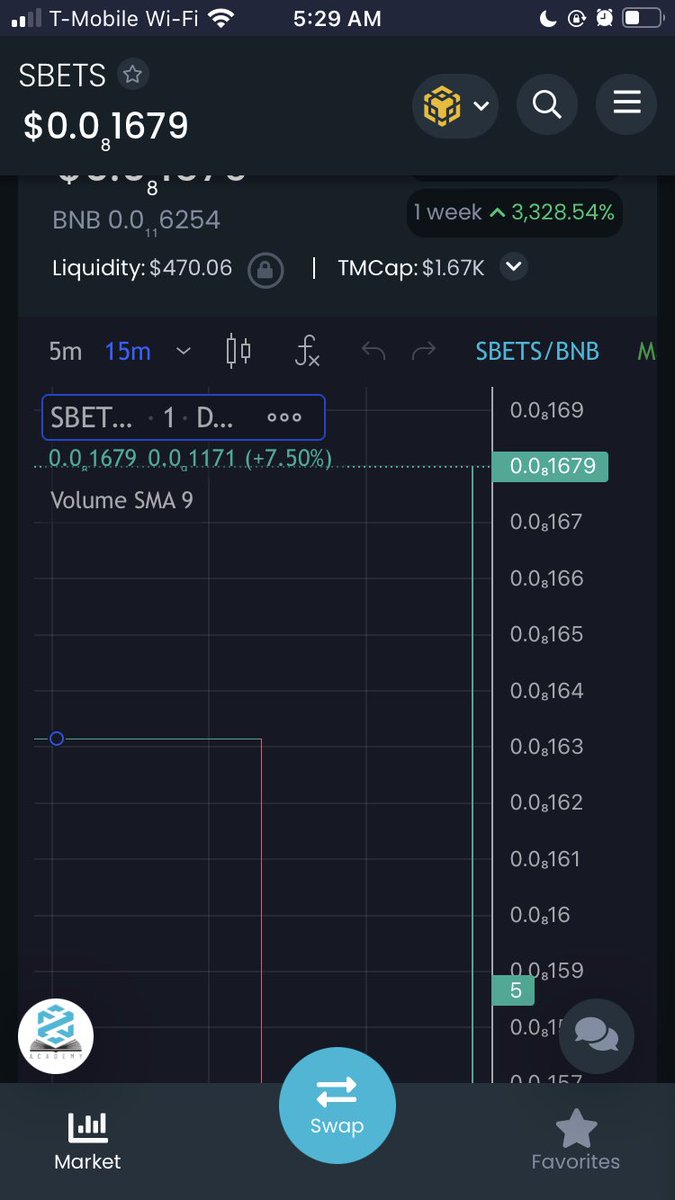The image size is (675, 1200).
Task: Click the 0.0₈169 price axis label
Action: point(546,410)
